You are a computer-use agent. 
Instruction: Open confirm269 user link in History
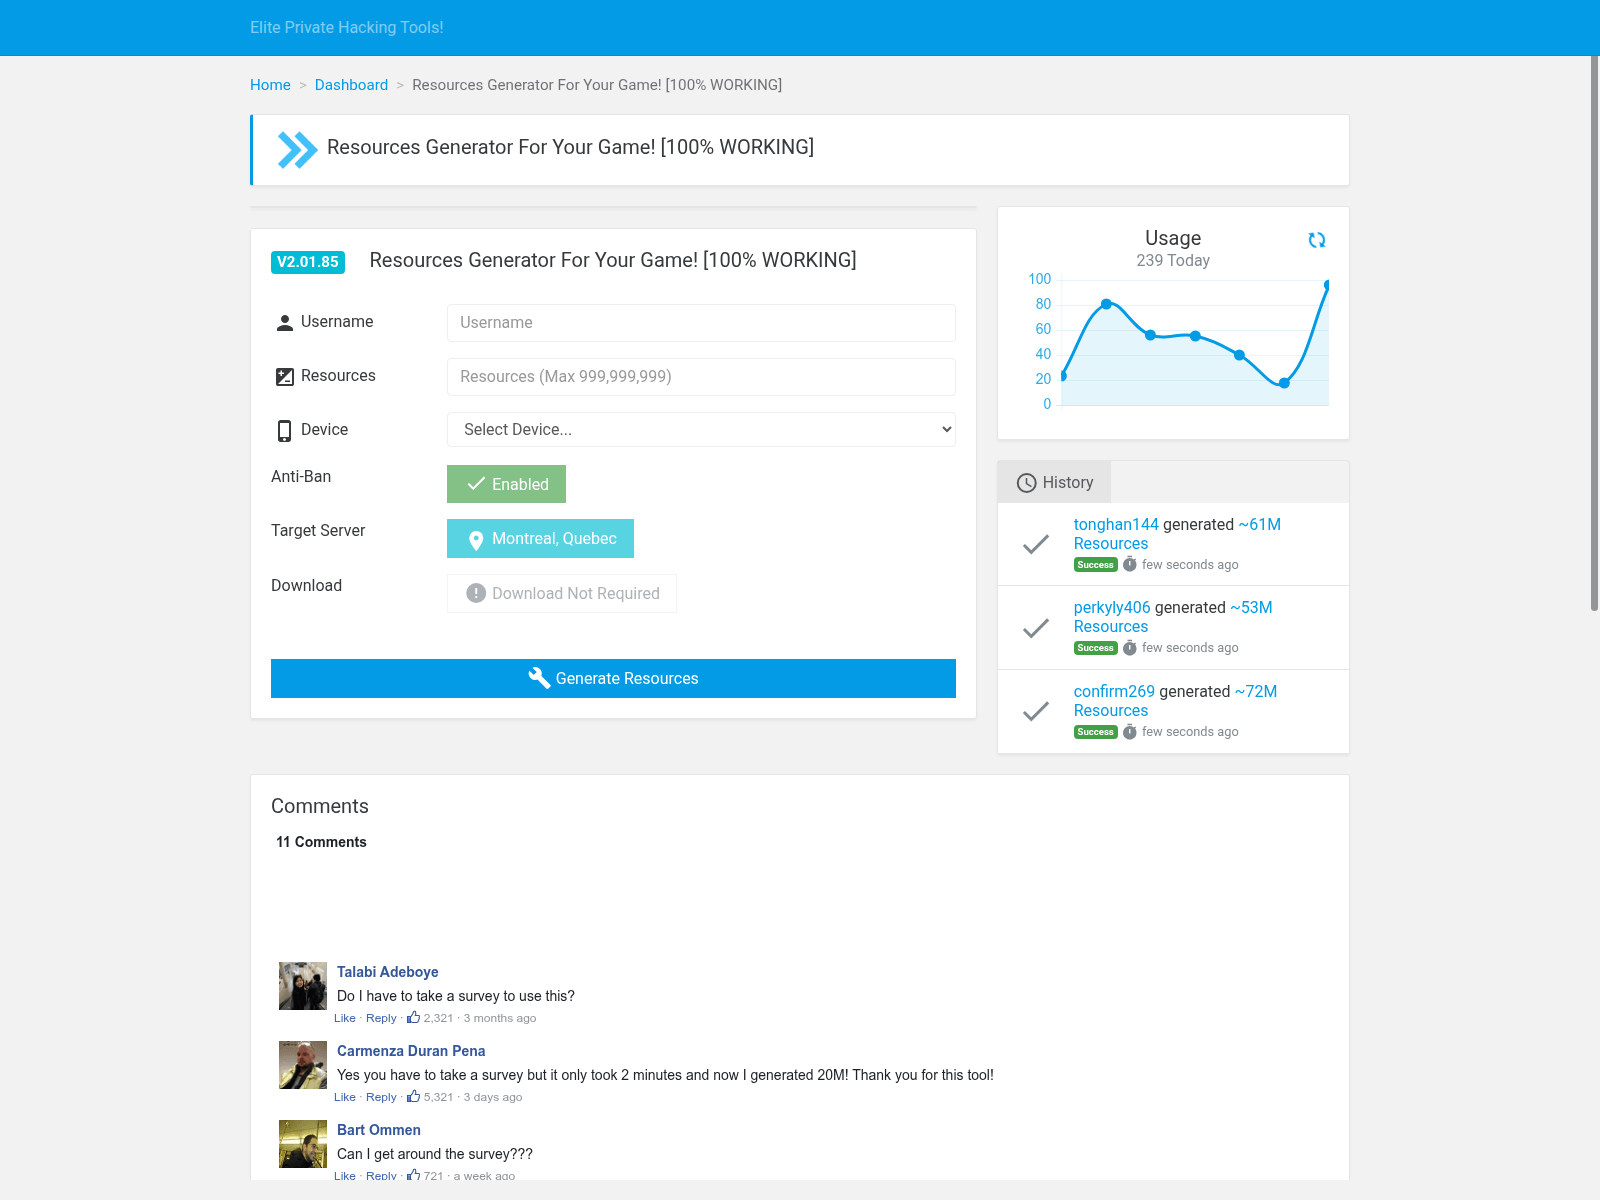(1114, 691)
